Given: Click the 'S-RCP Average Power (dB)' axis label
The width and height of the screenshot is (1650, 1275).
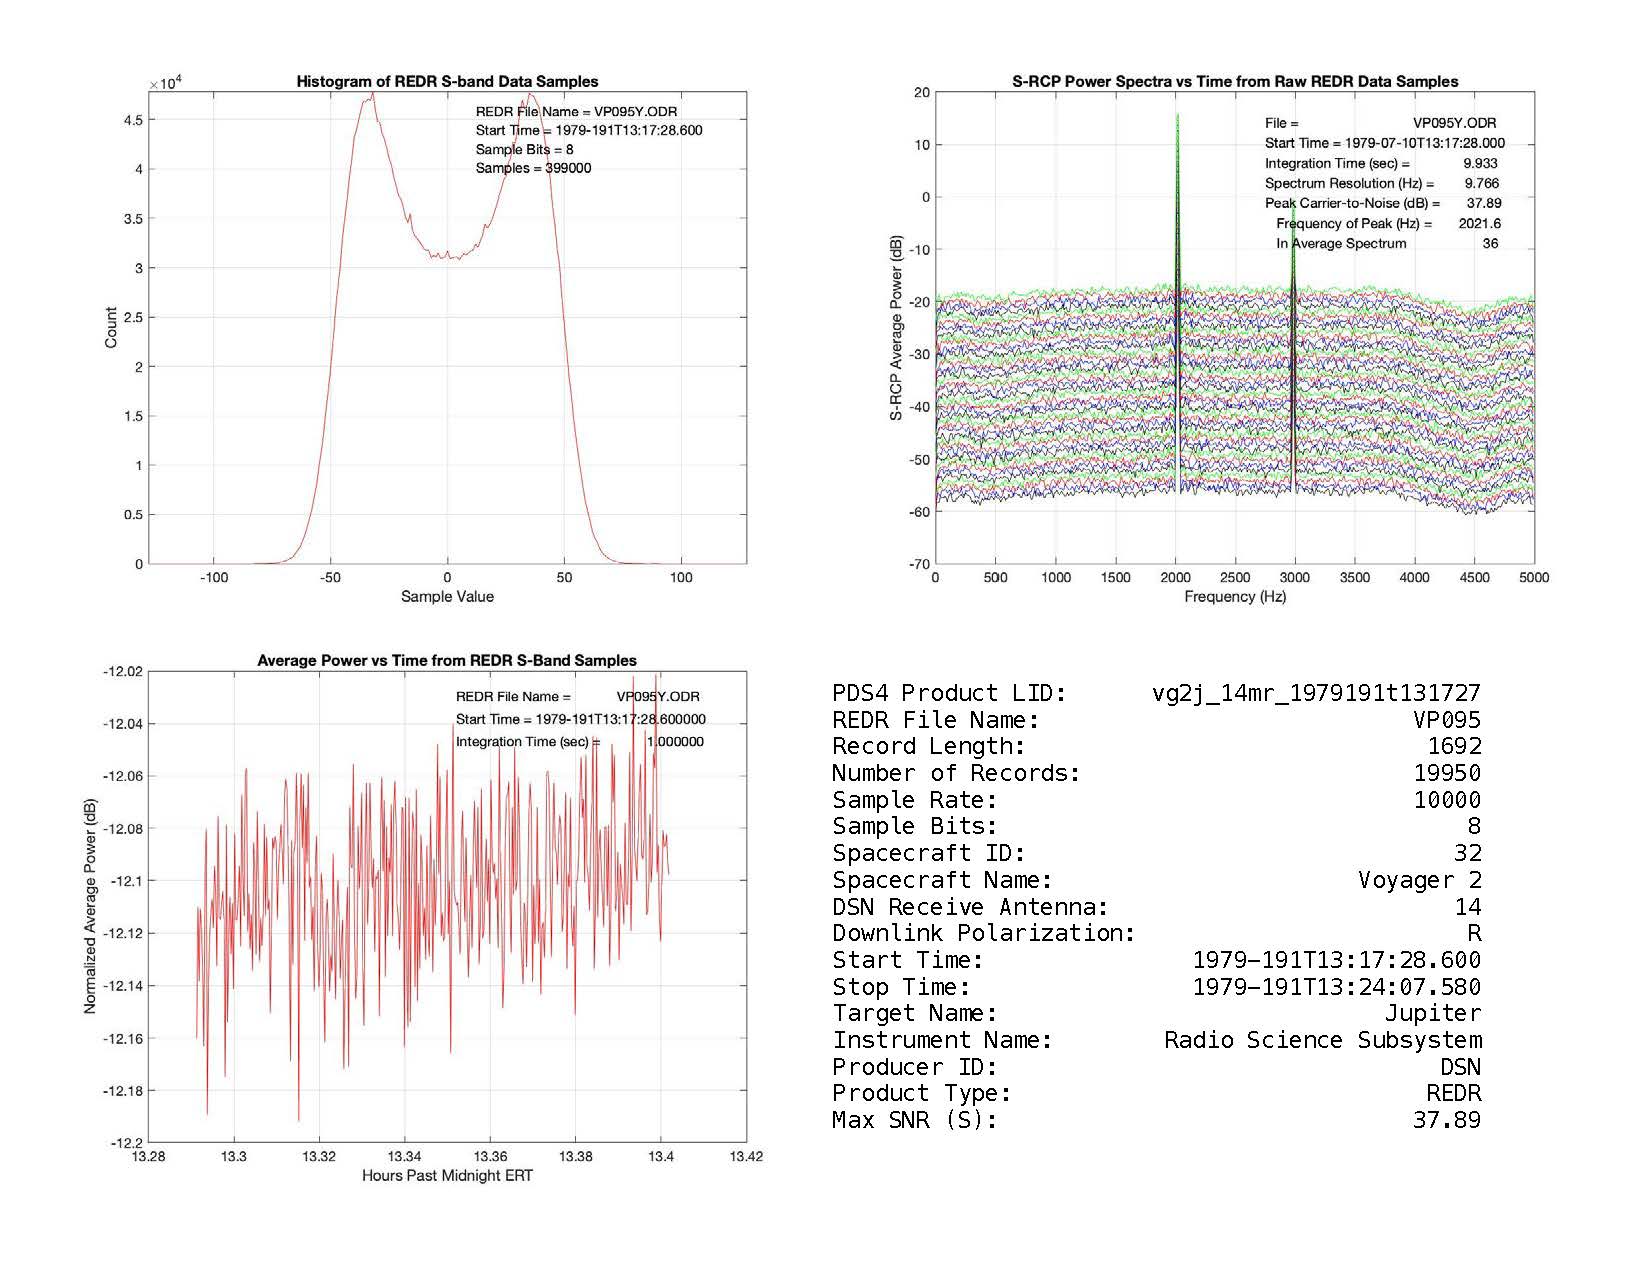Looking at the screenshot, I should point(896,328).
